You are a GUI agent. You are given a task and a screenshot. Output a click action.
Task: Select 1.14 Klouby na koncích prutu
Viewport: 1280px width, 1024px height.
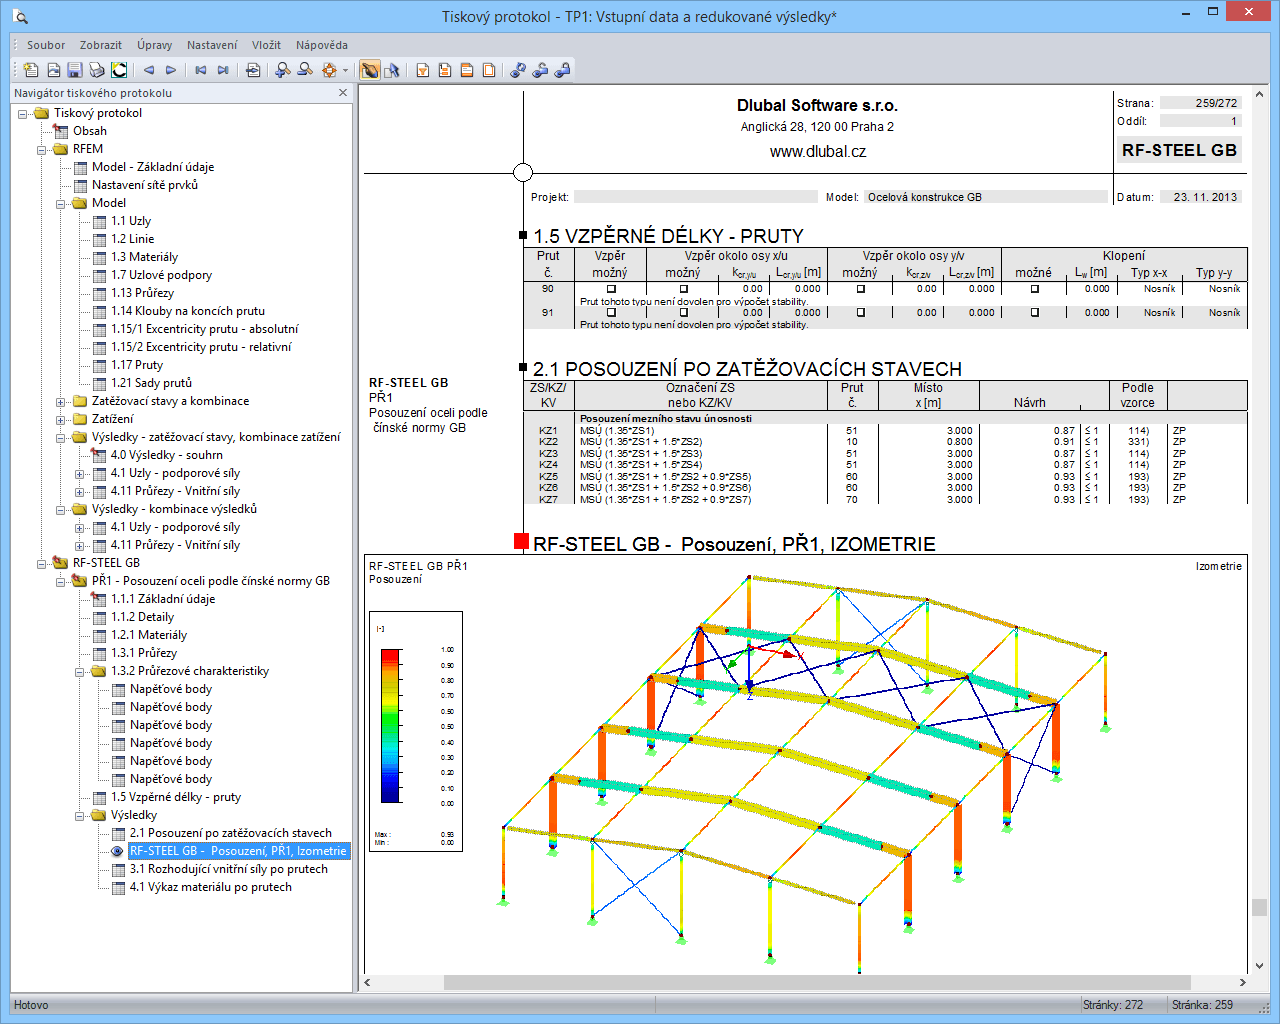point(188,311)
